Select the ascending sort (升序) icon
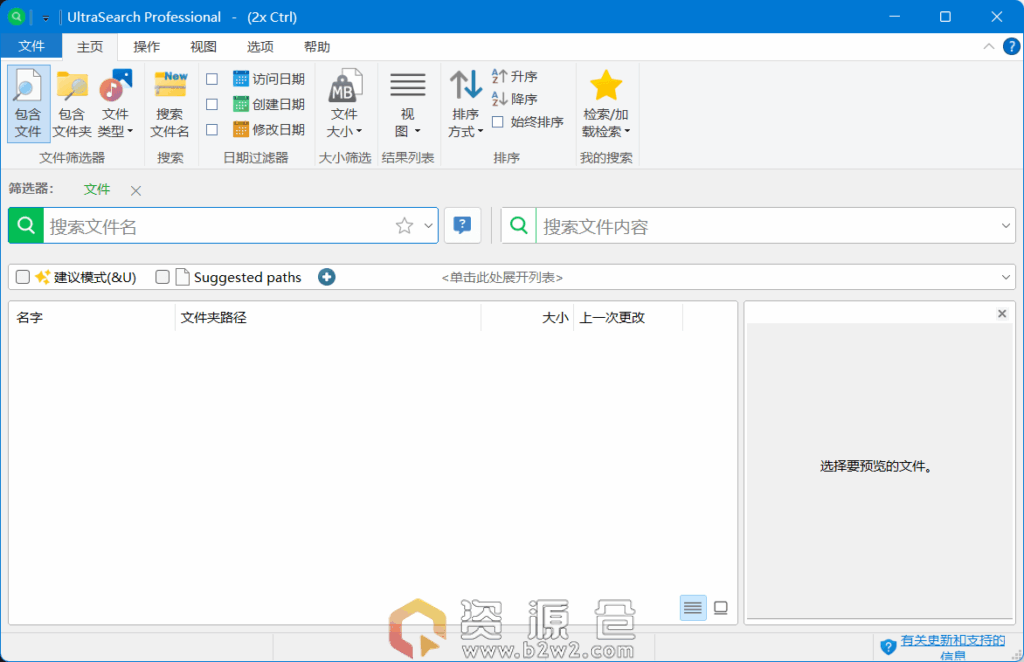Viewport: 1024px width, 662px height. 500,77
